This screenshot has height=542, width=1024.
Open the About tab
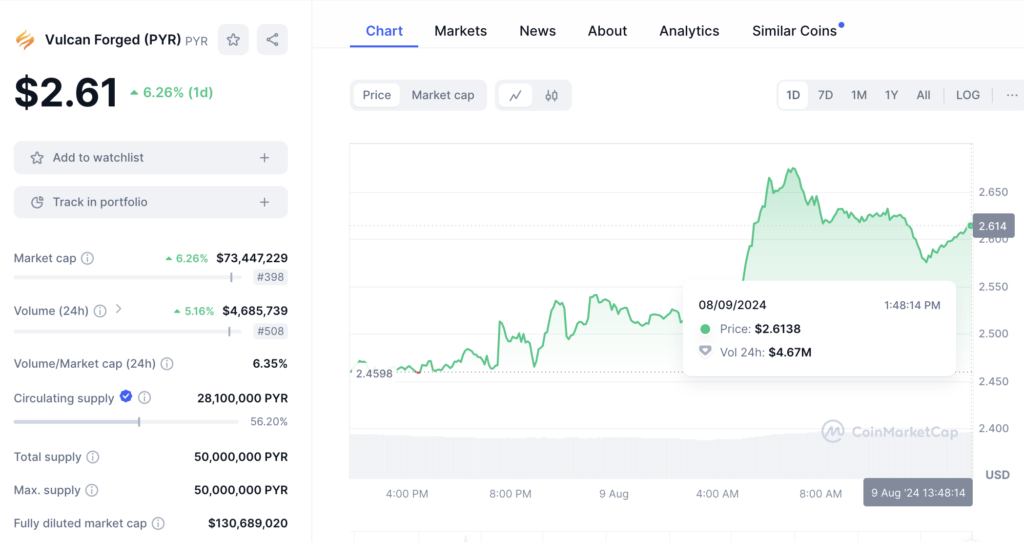click(607, 31)
